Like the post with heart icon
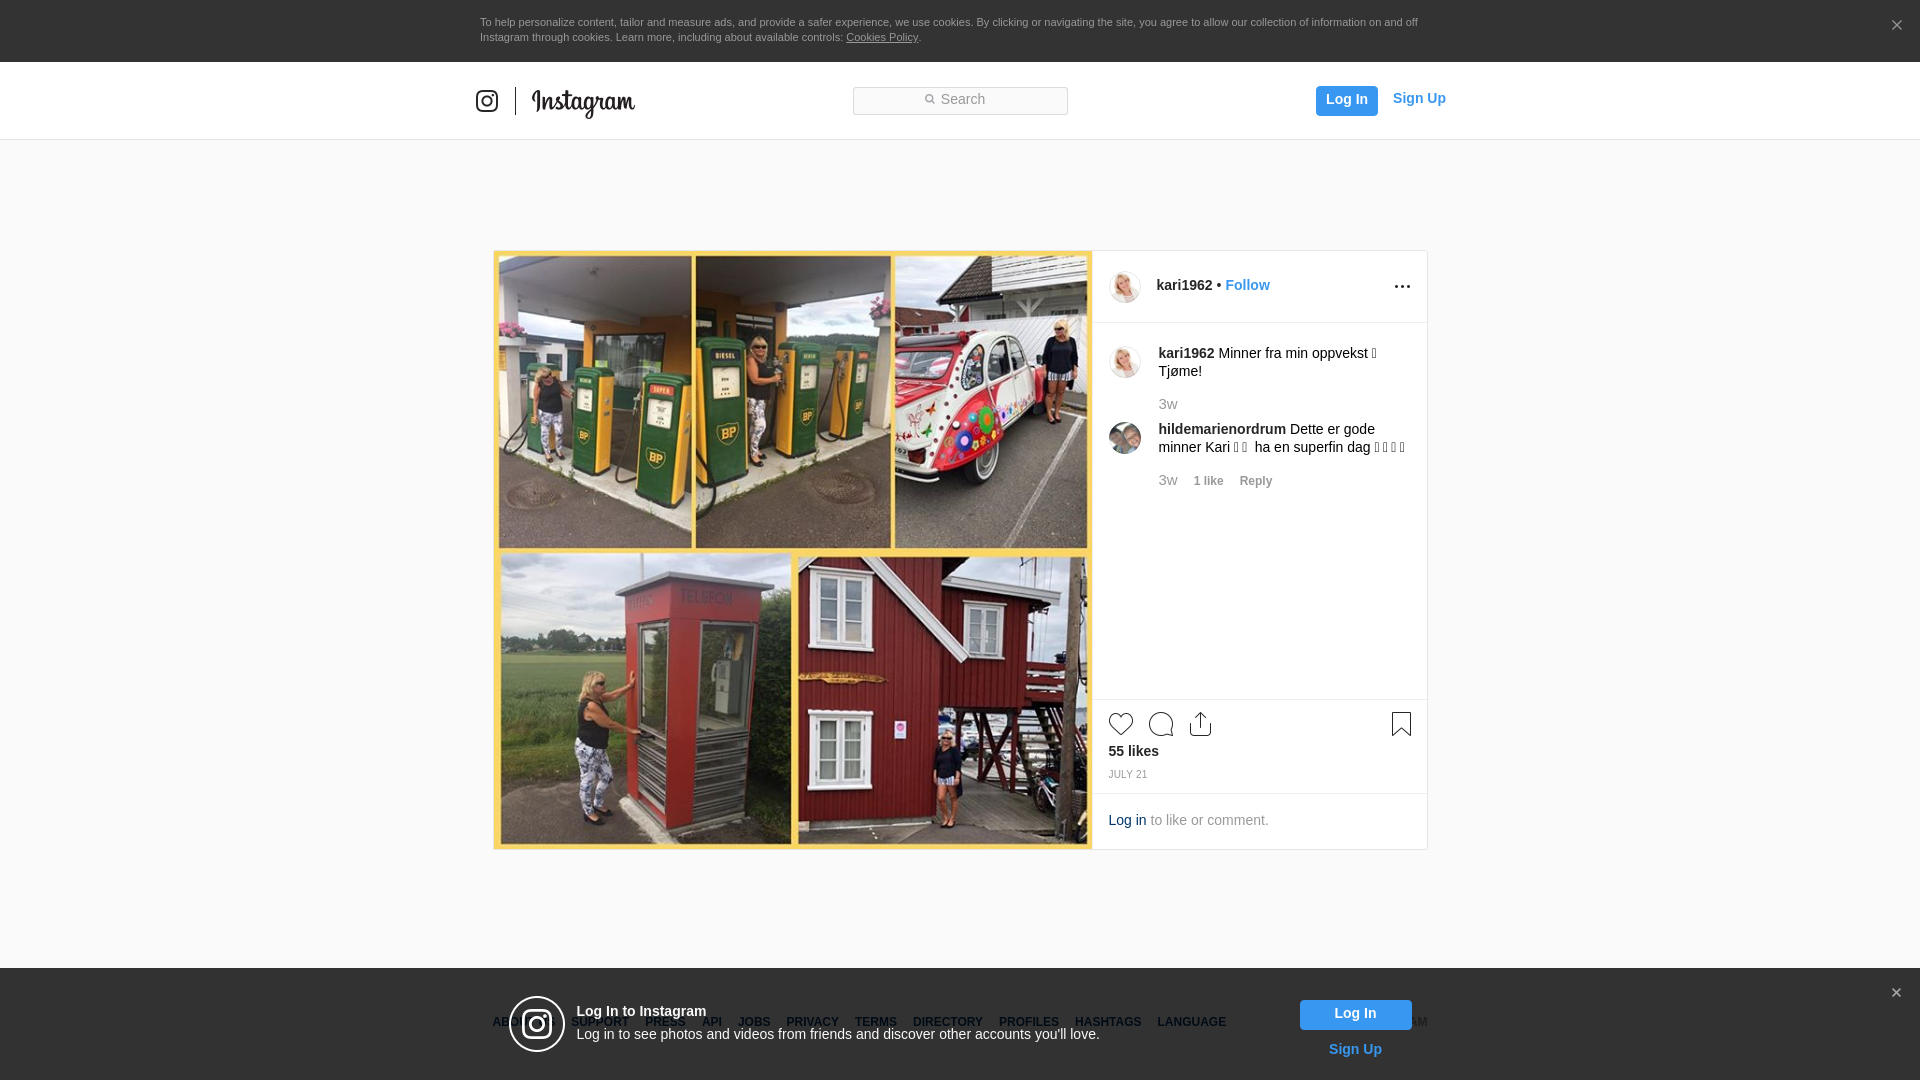1920x1080 pixels. tap(1121, 724)
